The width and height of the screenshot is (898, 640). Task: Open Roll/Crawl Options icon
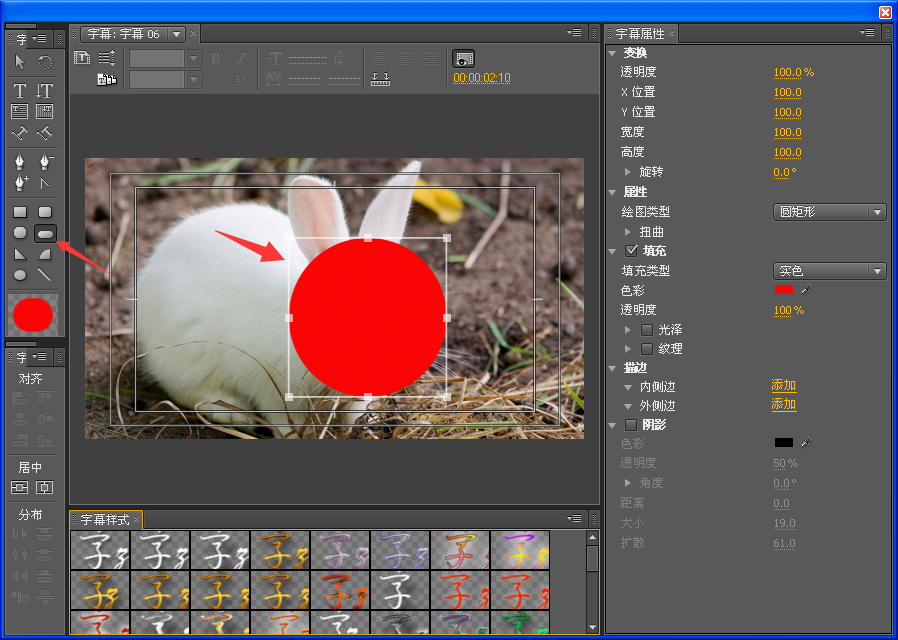click(x=107, y=58)
